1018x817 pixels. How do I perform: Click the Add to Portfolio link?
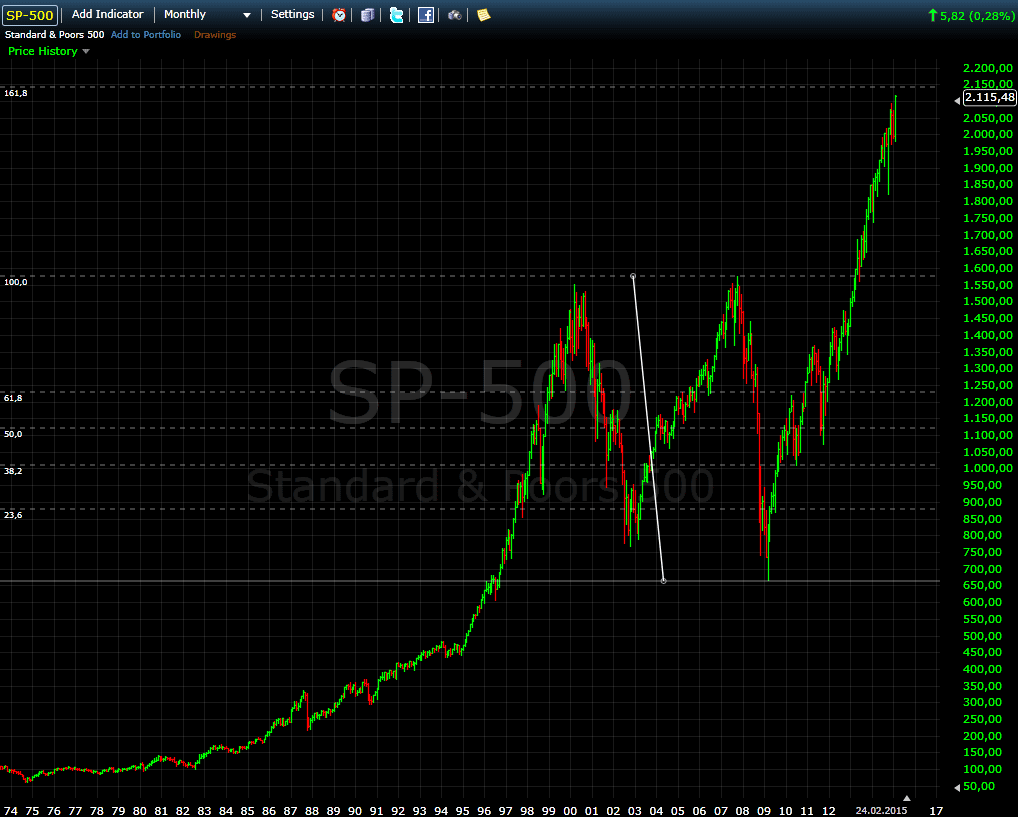tap(145, 34)
